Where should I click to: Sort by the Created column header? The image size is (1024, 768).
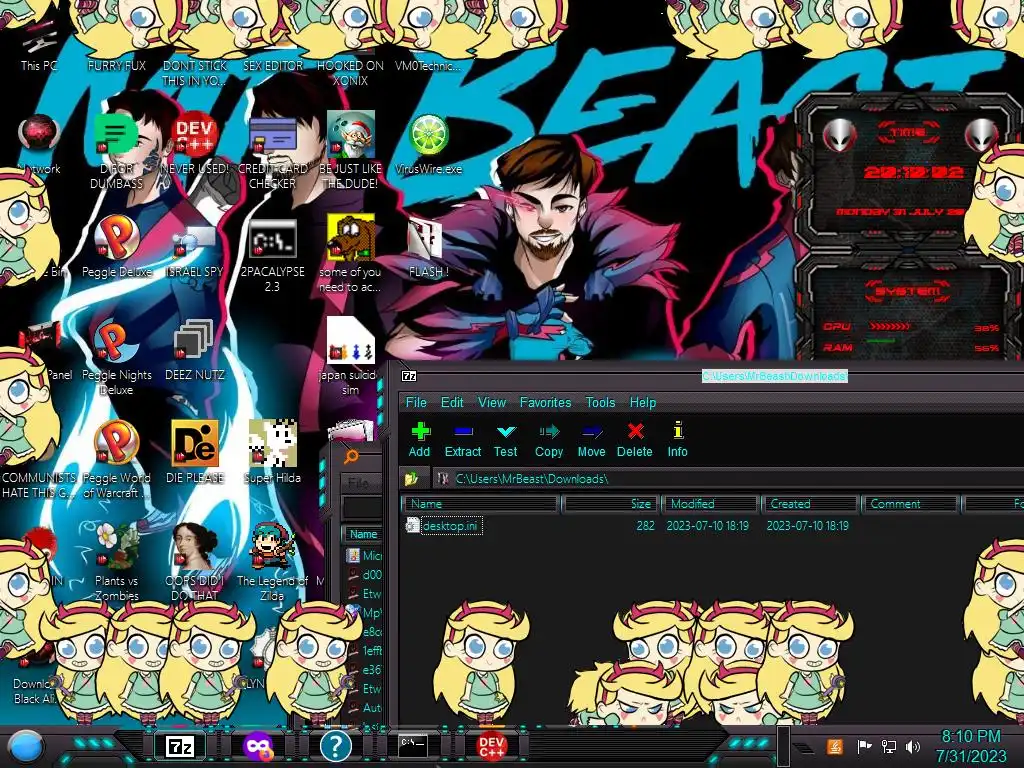click(x=810, y=504)
